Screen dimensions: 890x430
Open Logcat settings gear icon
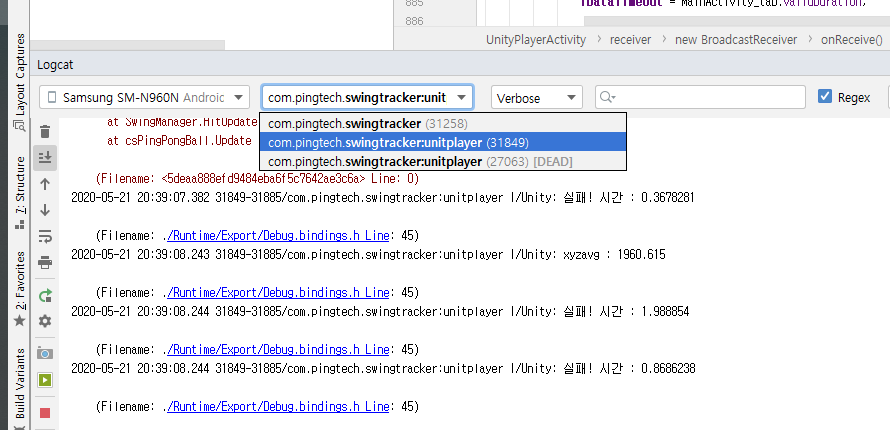[x=45, y=322]
